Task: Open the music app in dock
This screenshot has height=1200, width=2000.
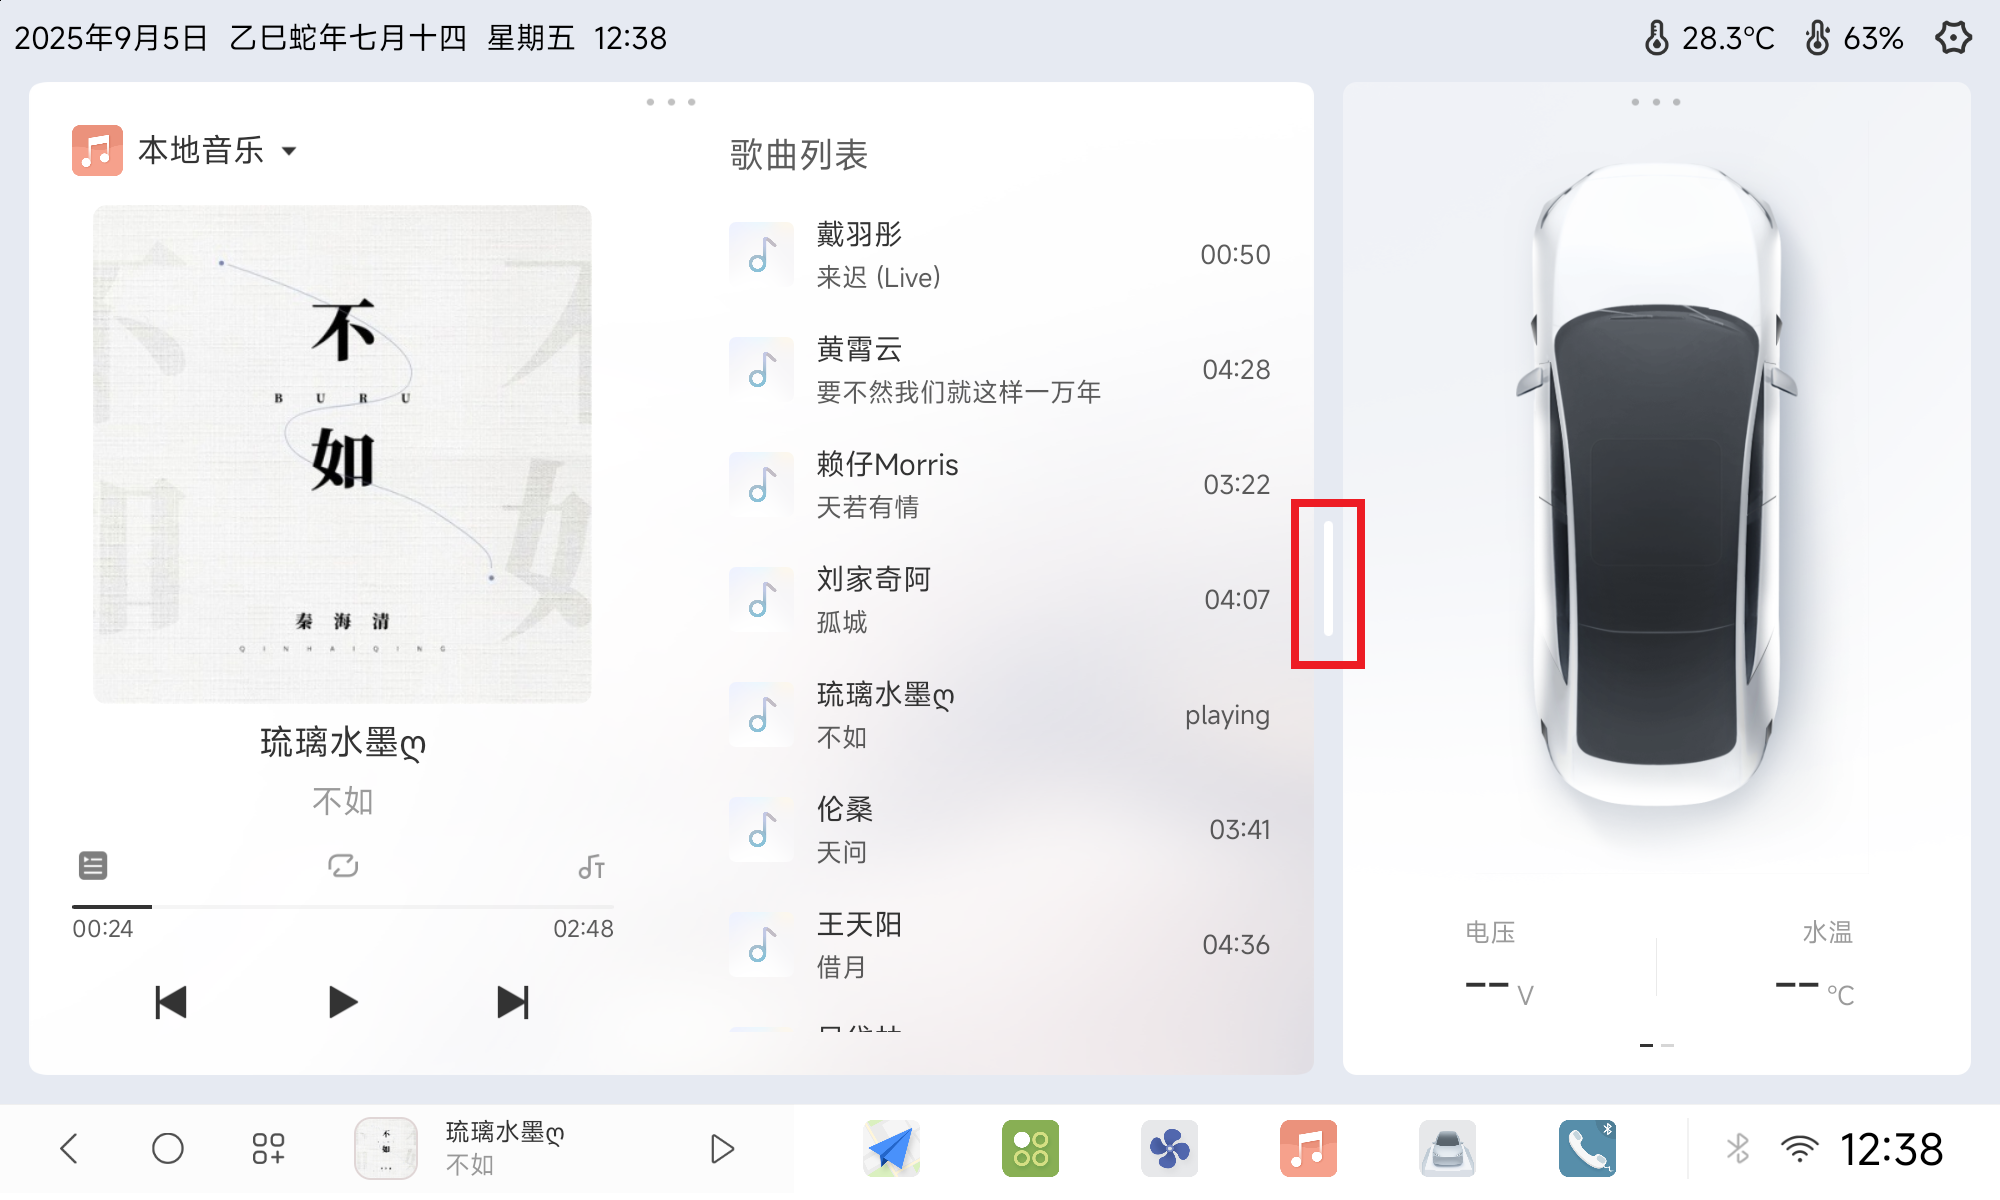Action: 1308,1148
